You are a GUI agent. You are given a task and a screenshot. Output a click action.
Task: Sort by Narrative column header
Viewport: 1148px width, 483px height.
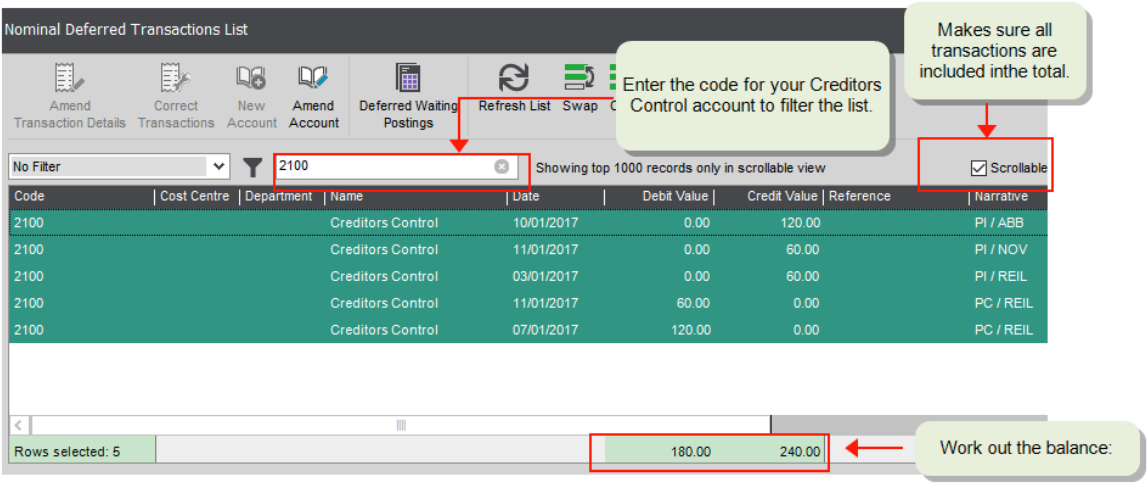click(1008, 196)
